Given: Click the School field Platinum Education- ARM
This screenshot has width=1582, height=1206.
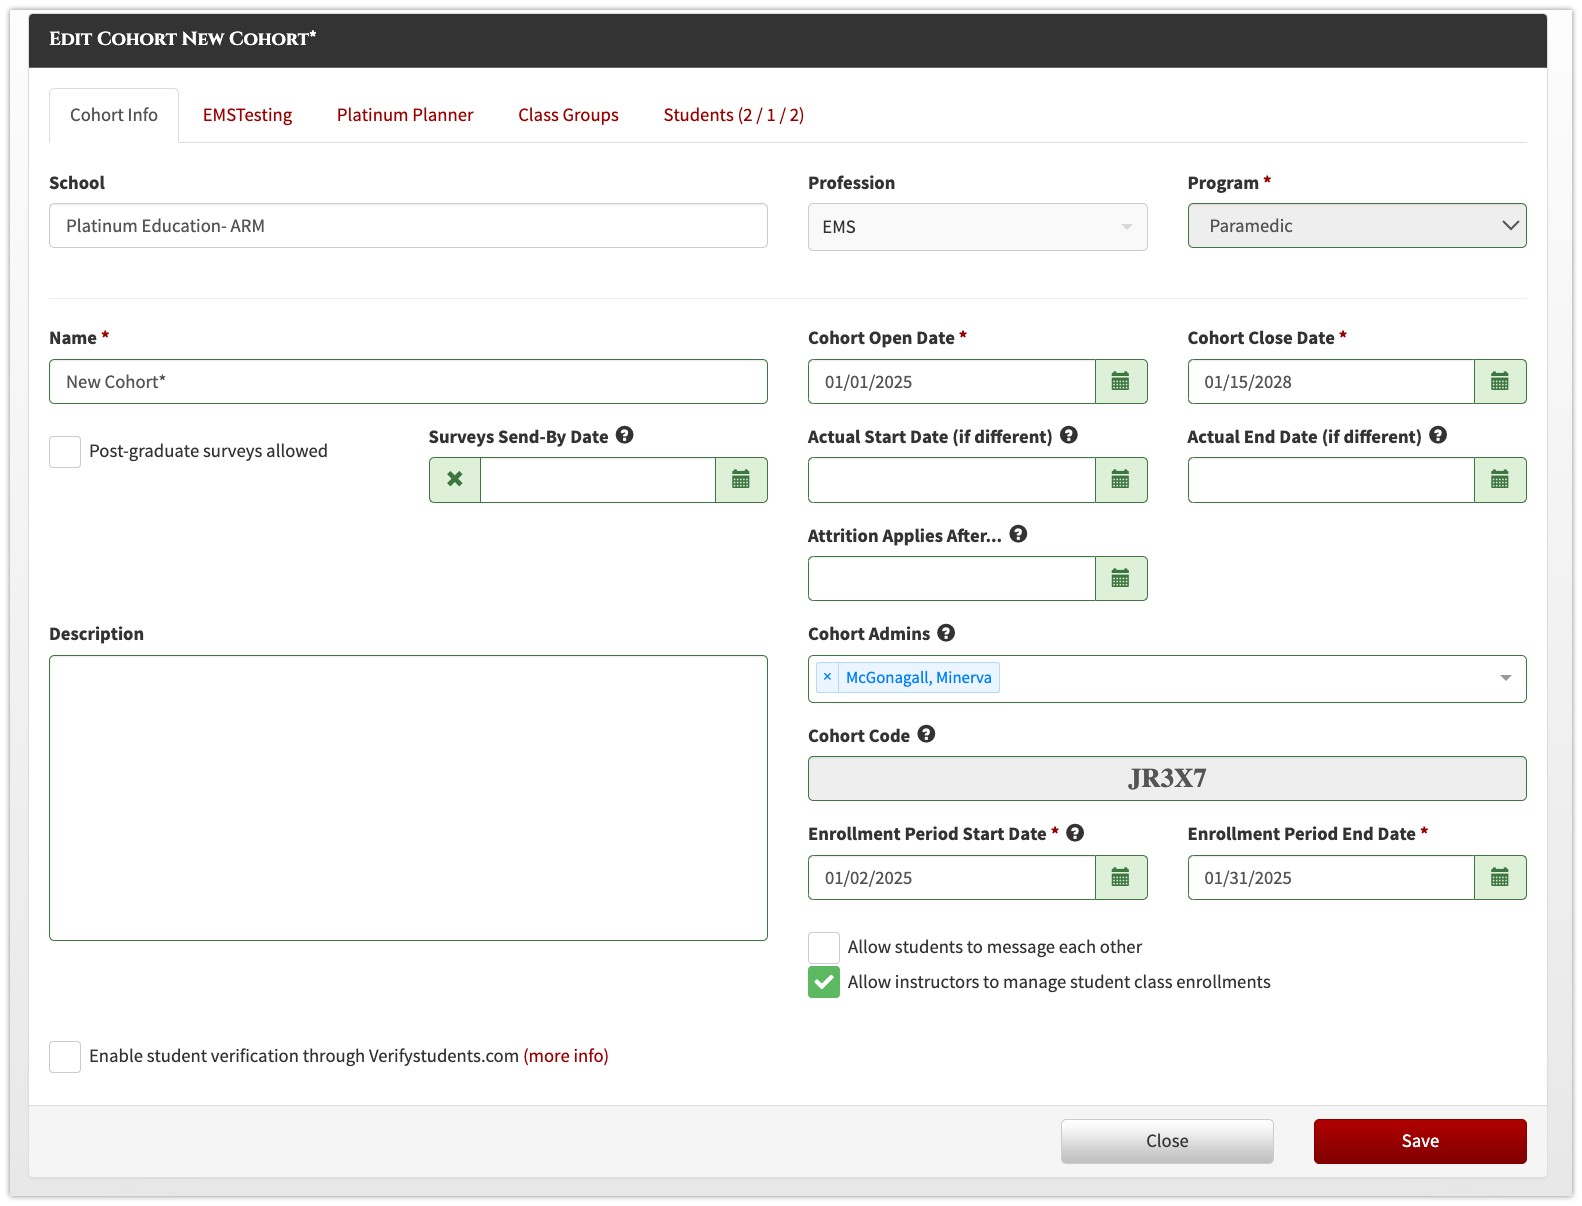Looking at the screenshot, I should 408,226.
